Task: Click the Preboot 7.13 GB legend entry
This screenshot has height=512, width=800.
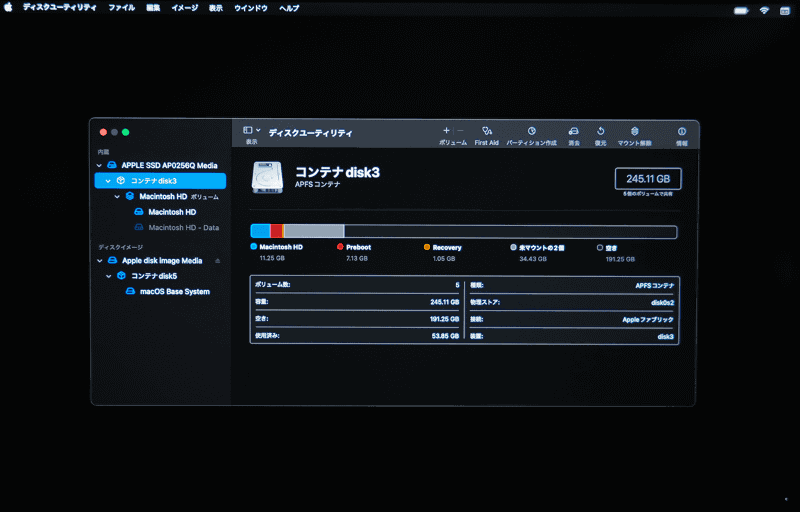Action: click(354, 252)
